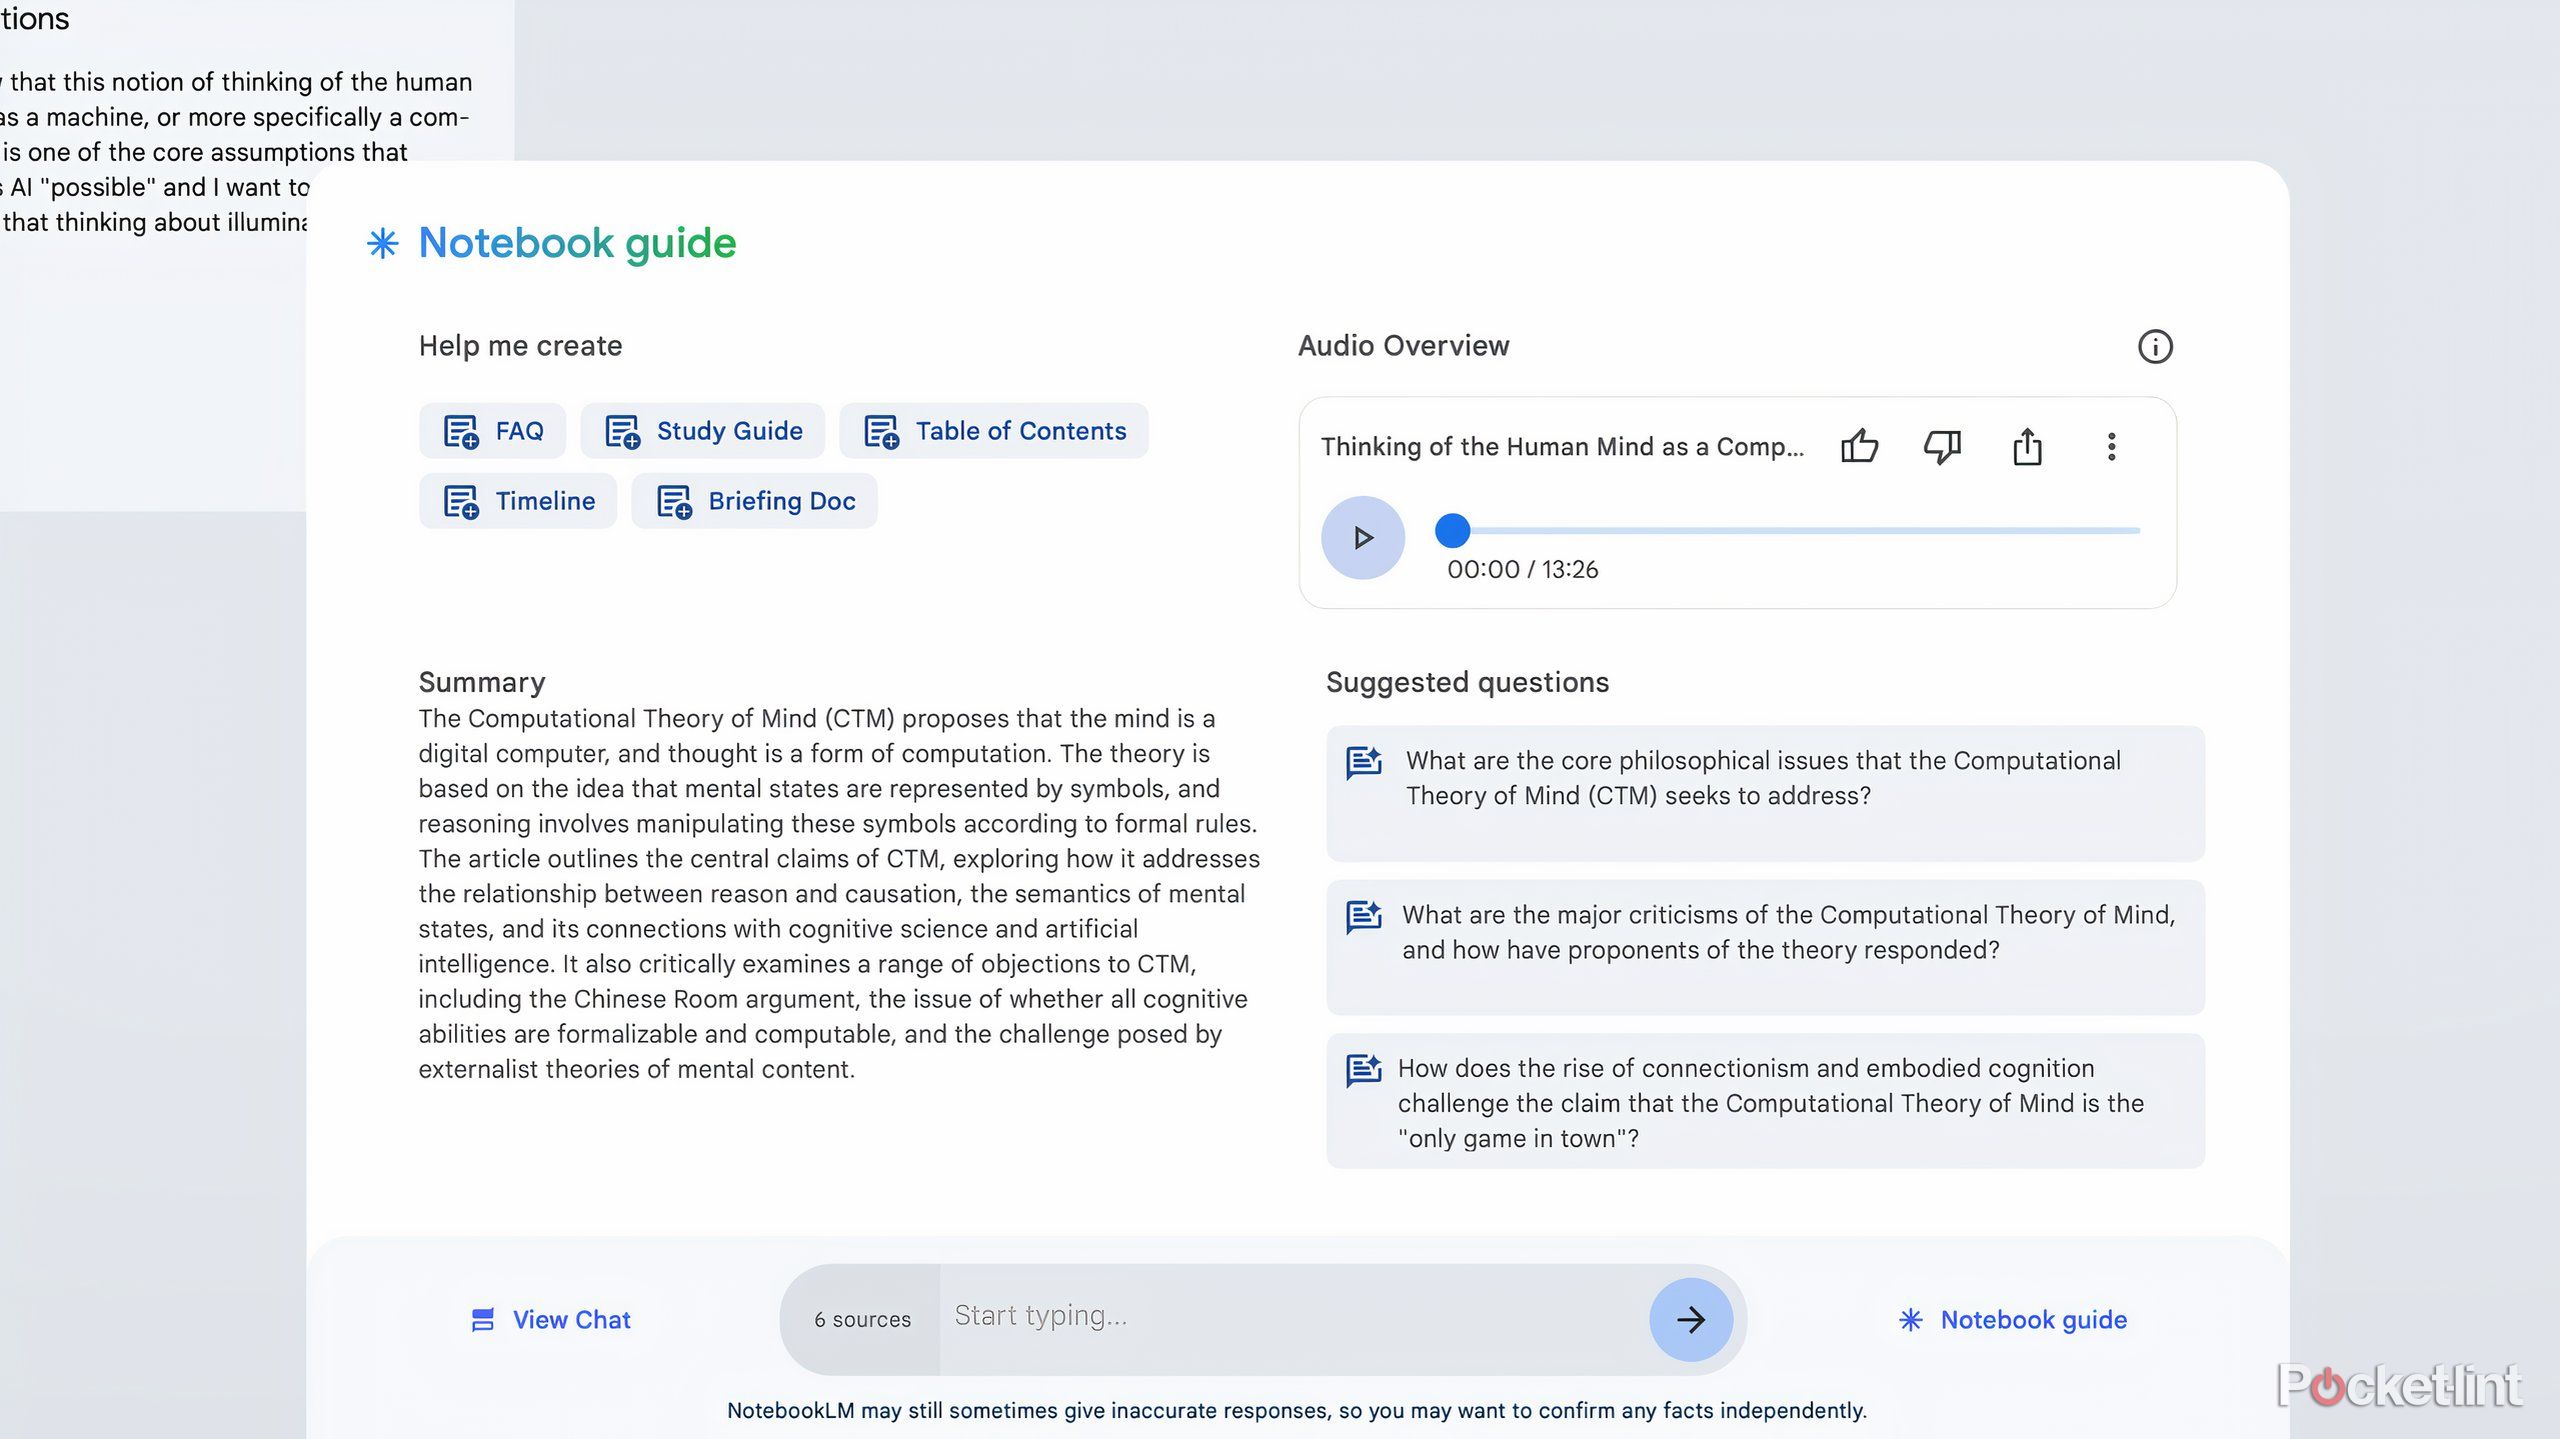
Task: Generate a Study Guide
Action: pos(702,430)
